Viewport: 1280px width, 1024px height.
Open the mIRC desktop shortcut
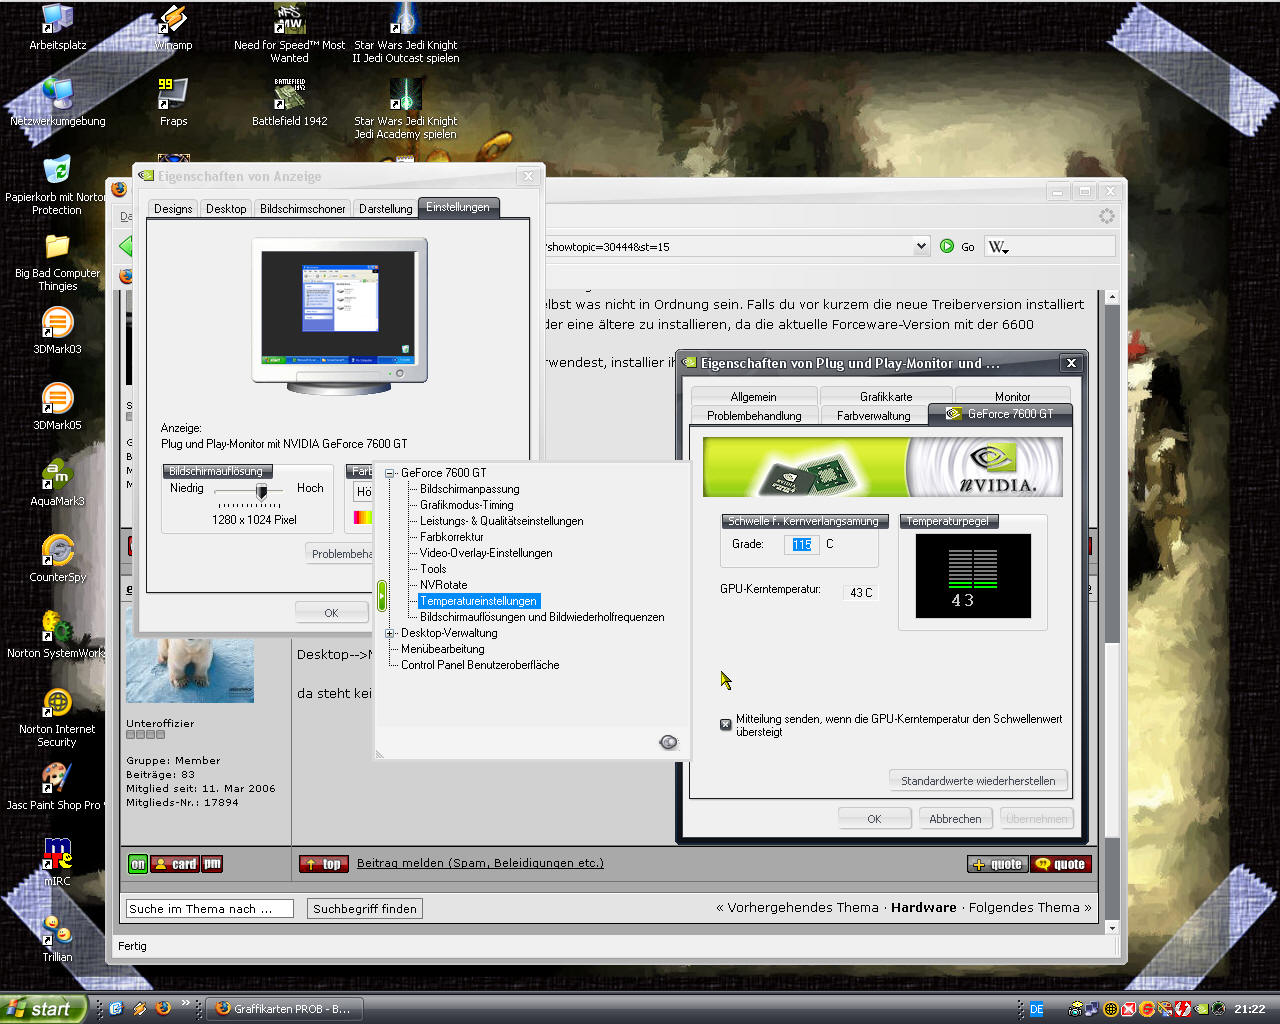click(x=57, y=855)
